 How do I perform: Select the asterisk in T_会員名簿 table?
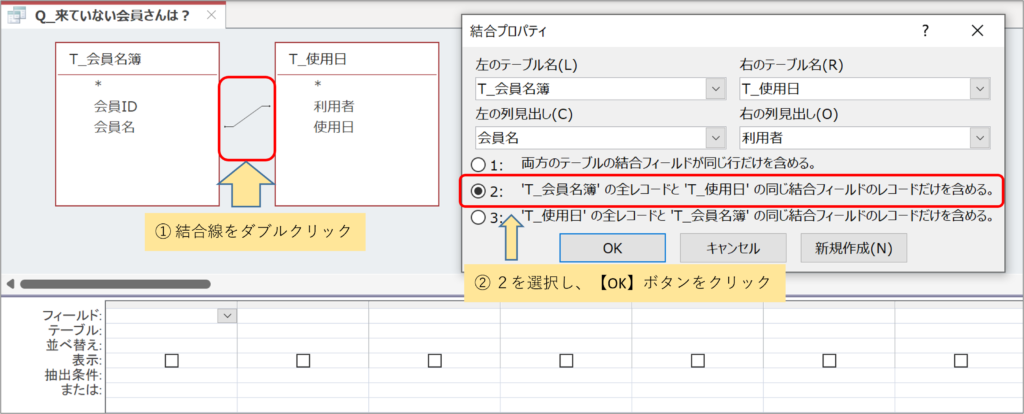97,85
